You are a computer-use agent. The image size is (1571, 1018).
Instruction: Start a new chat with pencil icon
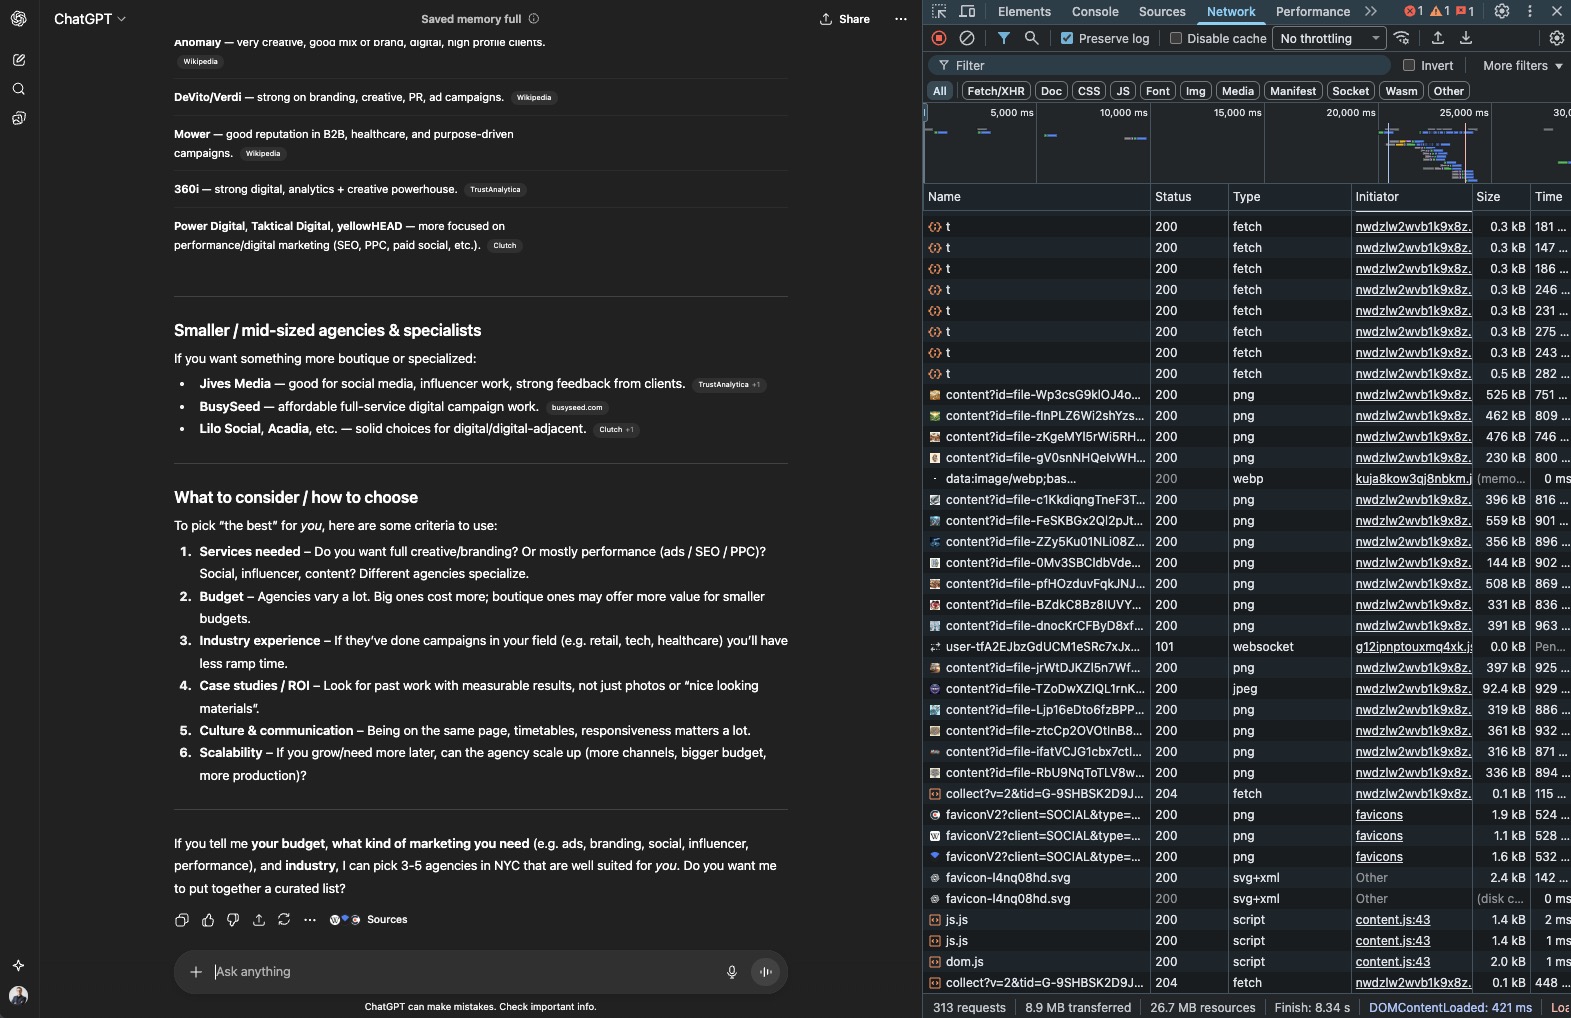(x=18, y=60)
